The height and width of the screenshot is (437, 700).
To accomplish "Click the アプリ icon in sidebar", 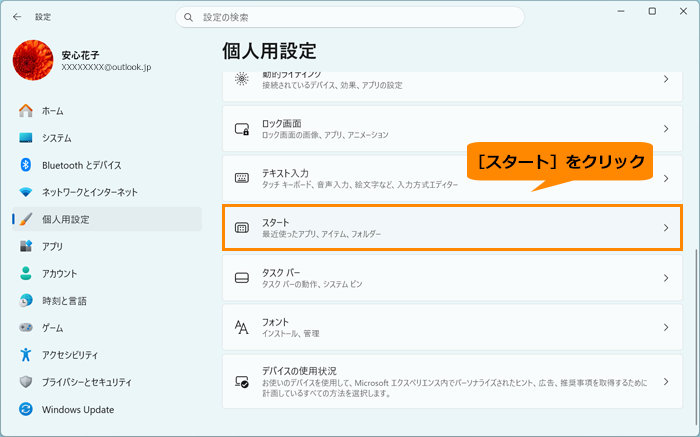I will coord(26,246).
